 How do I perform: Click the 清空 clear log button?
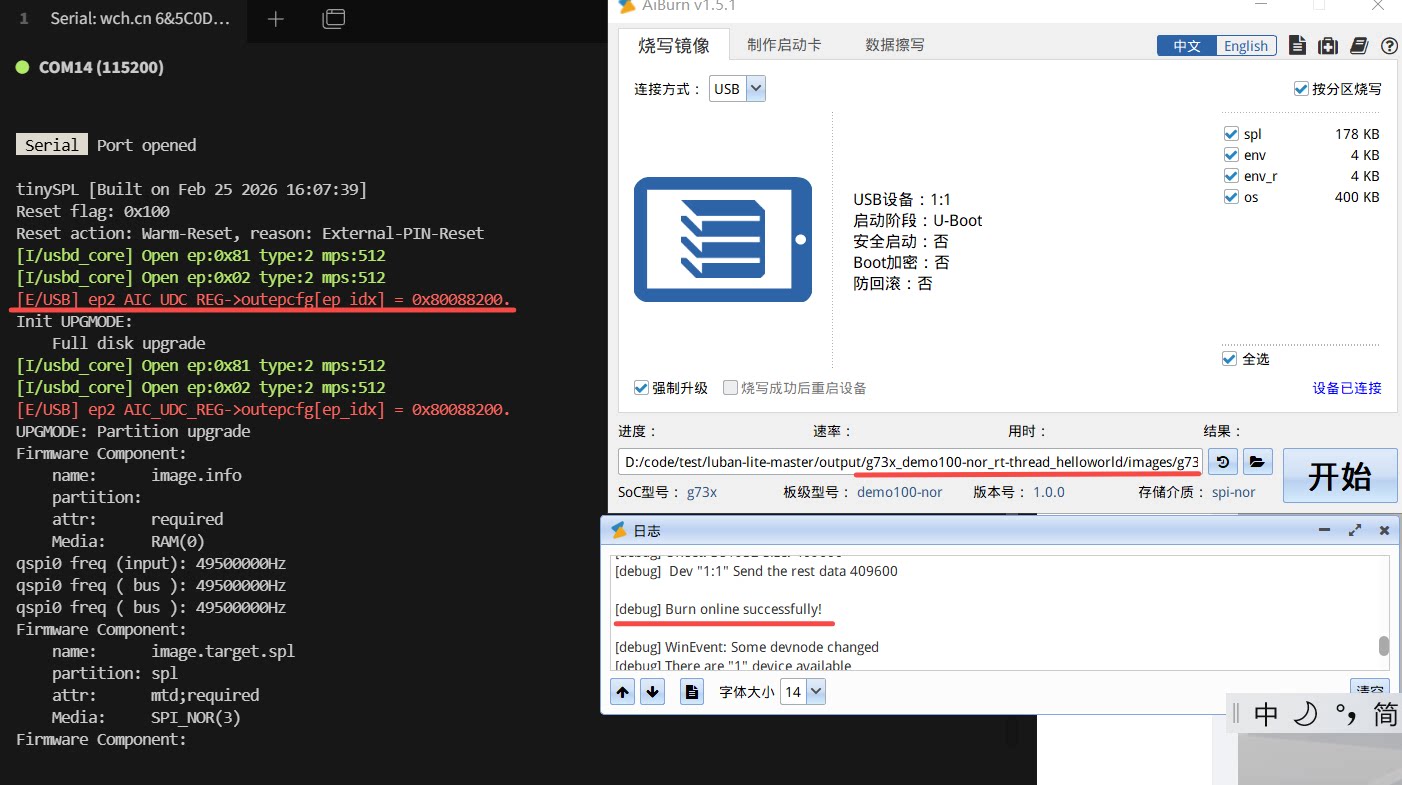pyautogui.click(x=1369, y=690)
